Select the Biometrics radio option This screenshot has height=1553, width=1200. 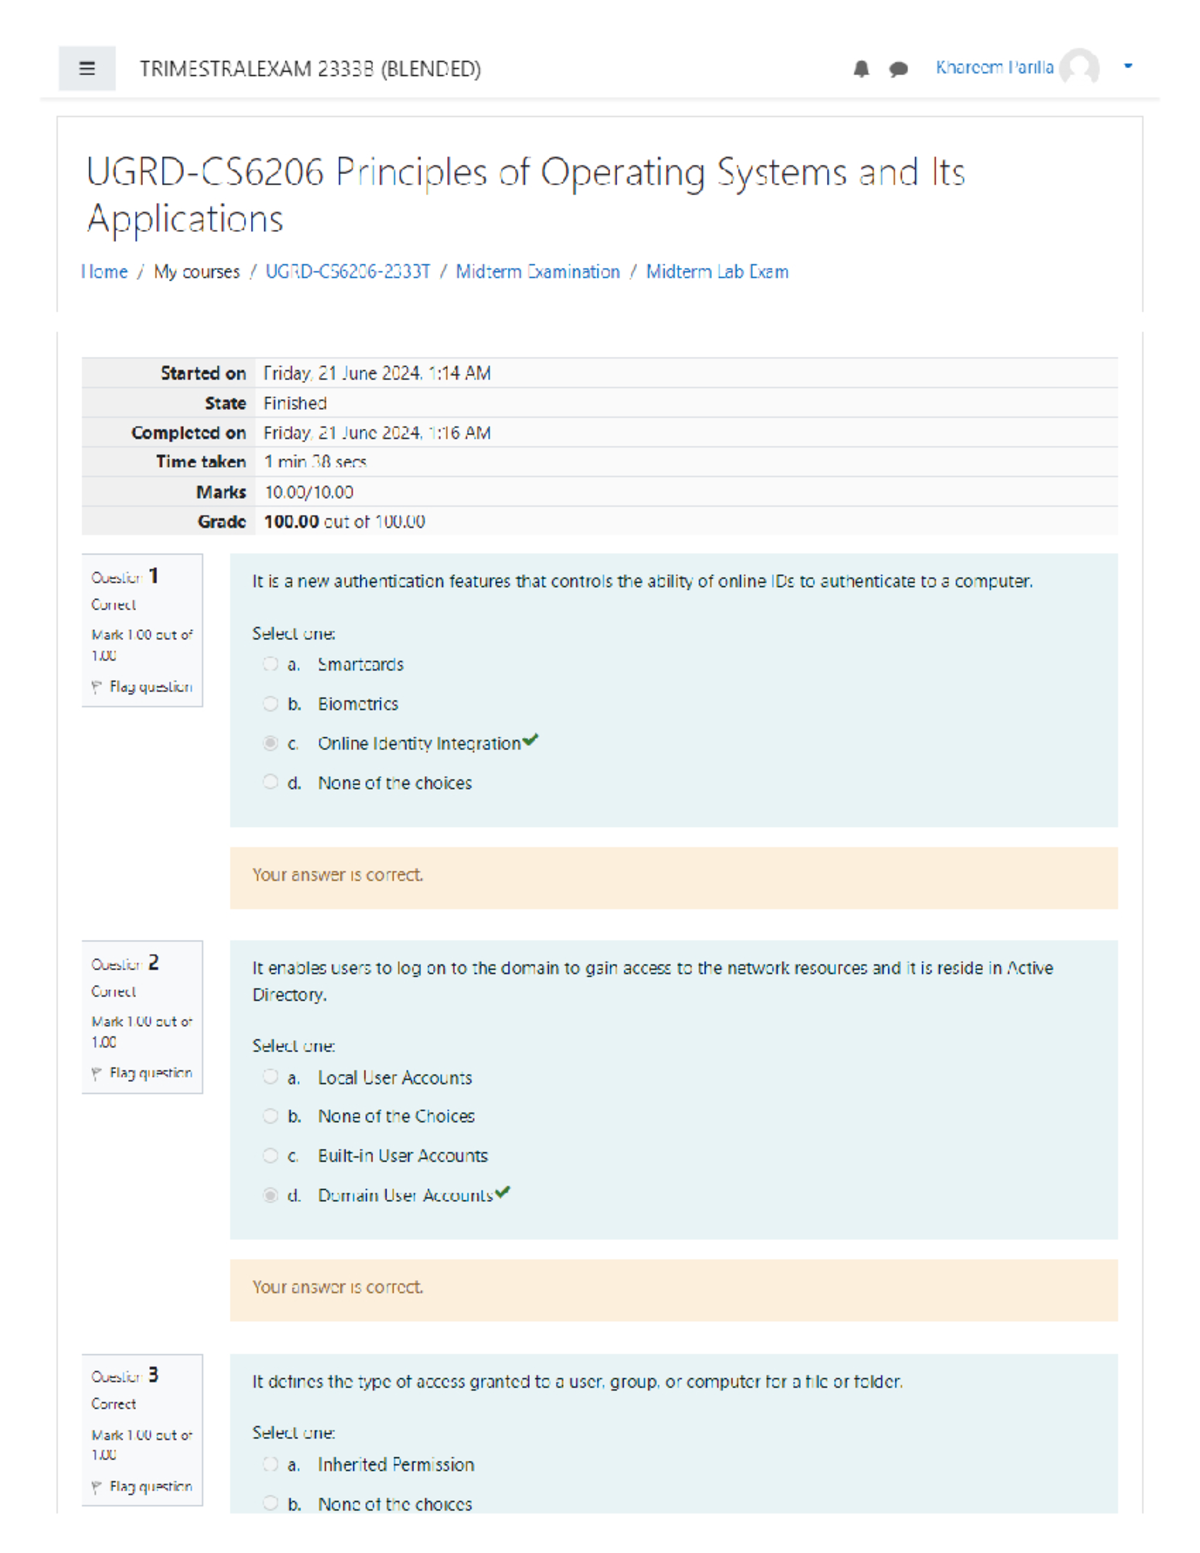click(270, 704)
